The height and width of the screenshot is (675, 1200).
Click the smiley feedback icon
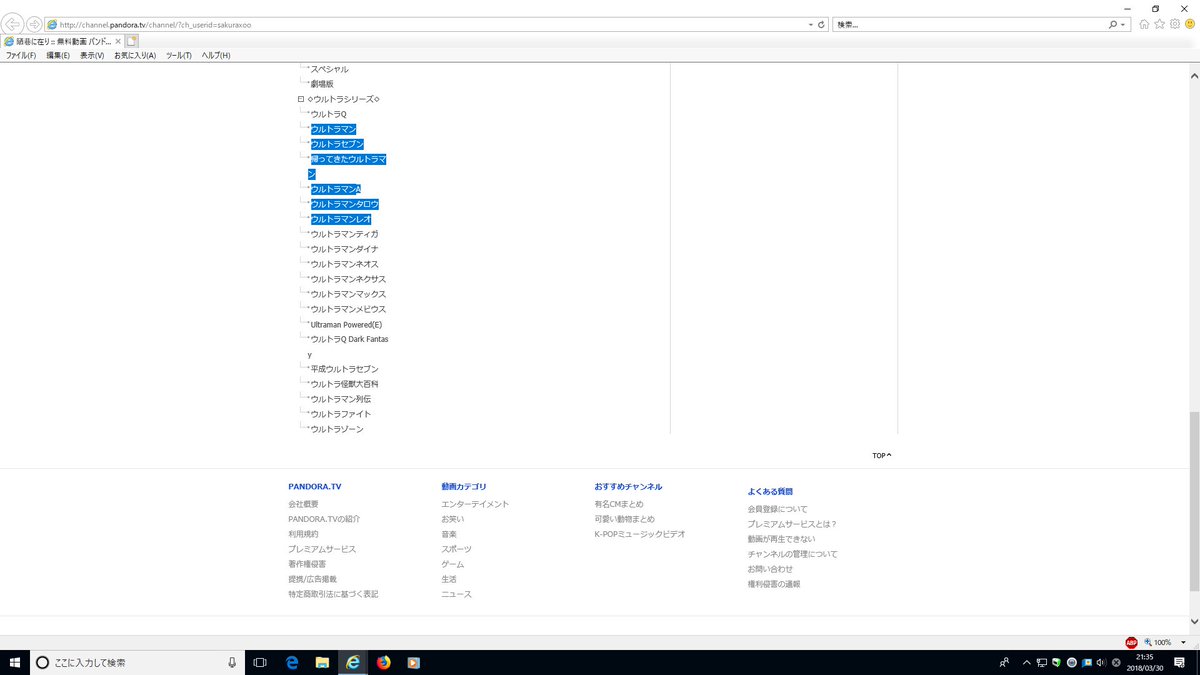(1190, 24)
